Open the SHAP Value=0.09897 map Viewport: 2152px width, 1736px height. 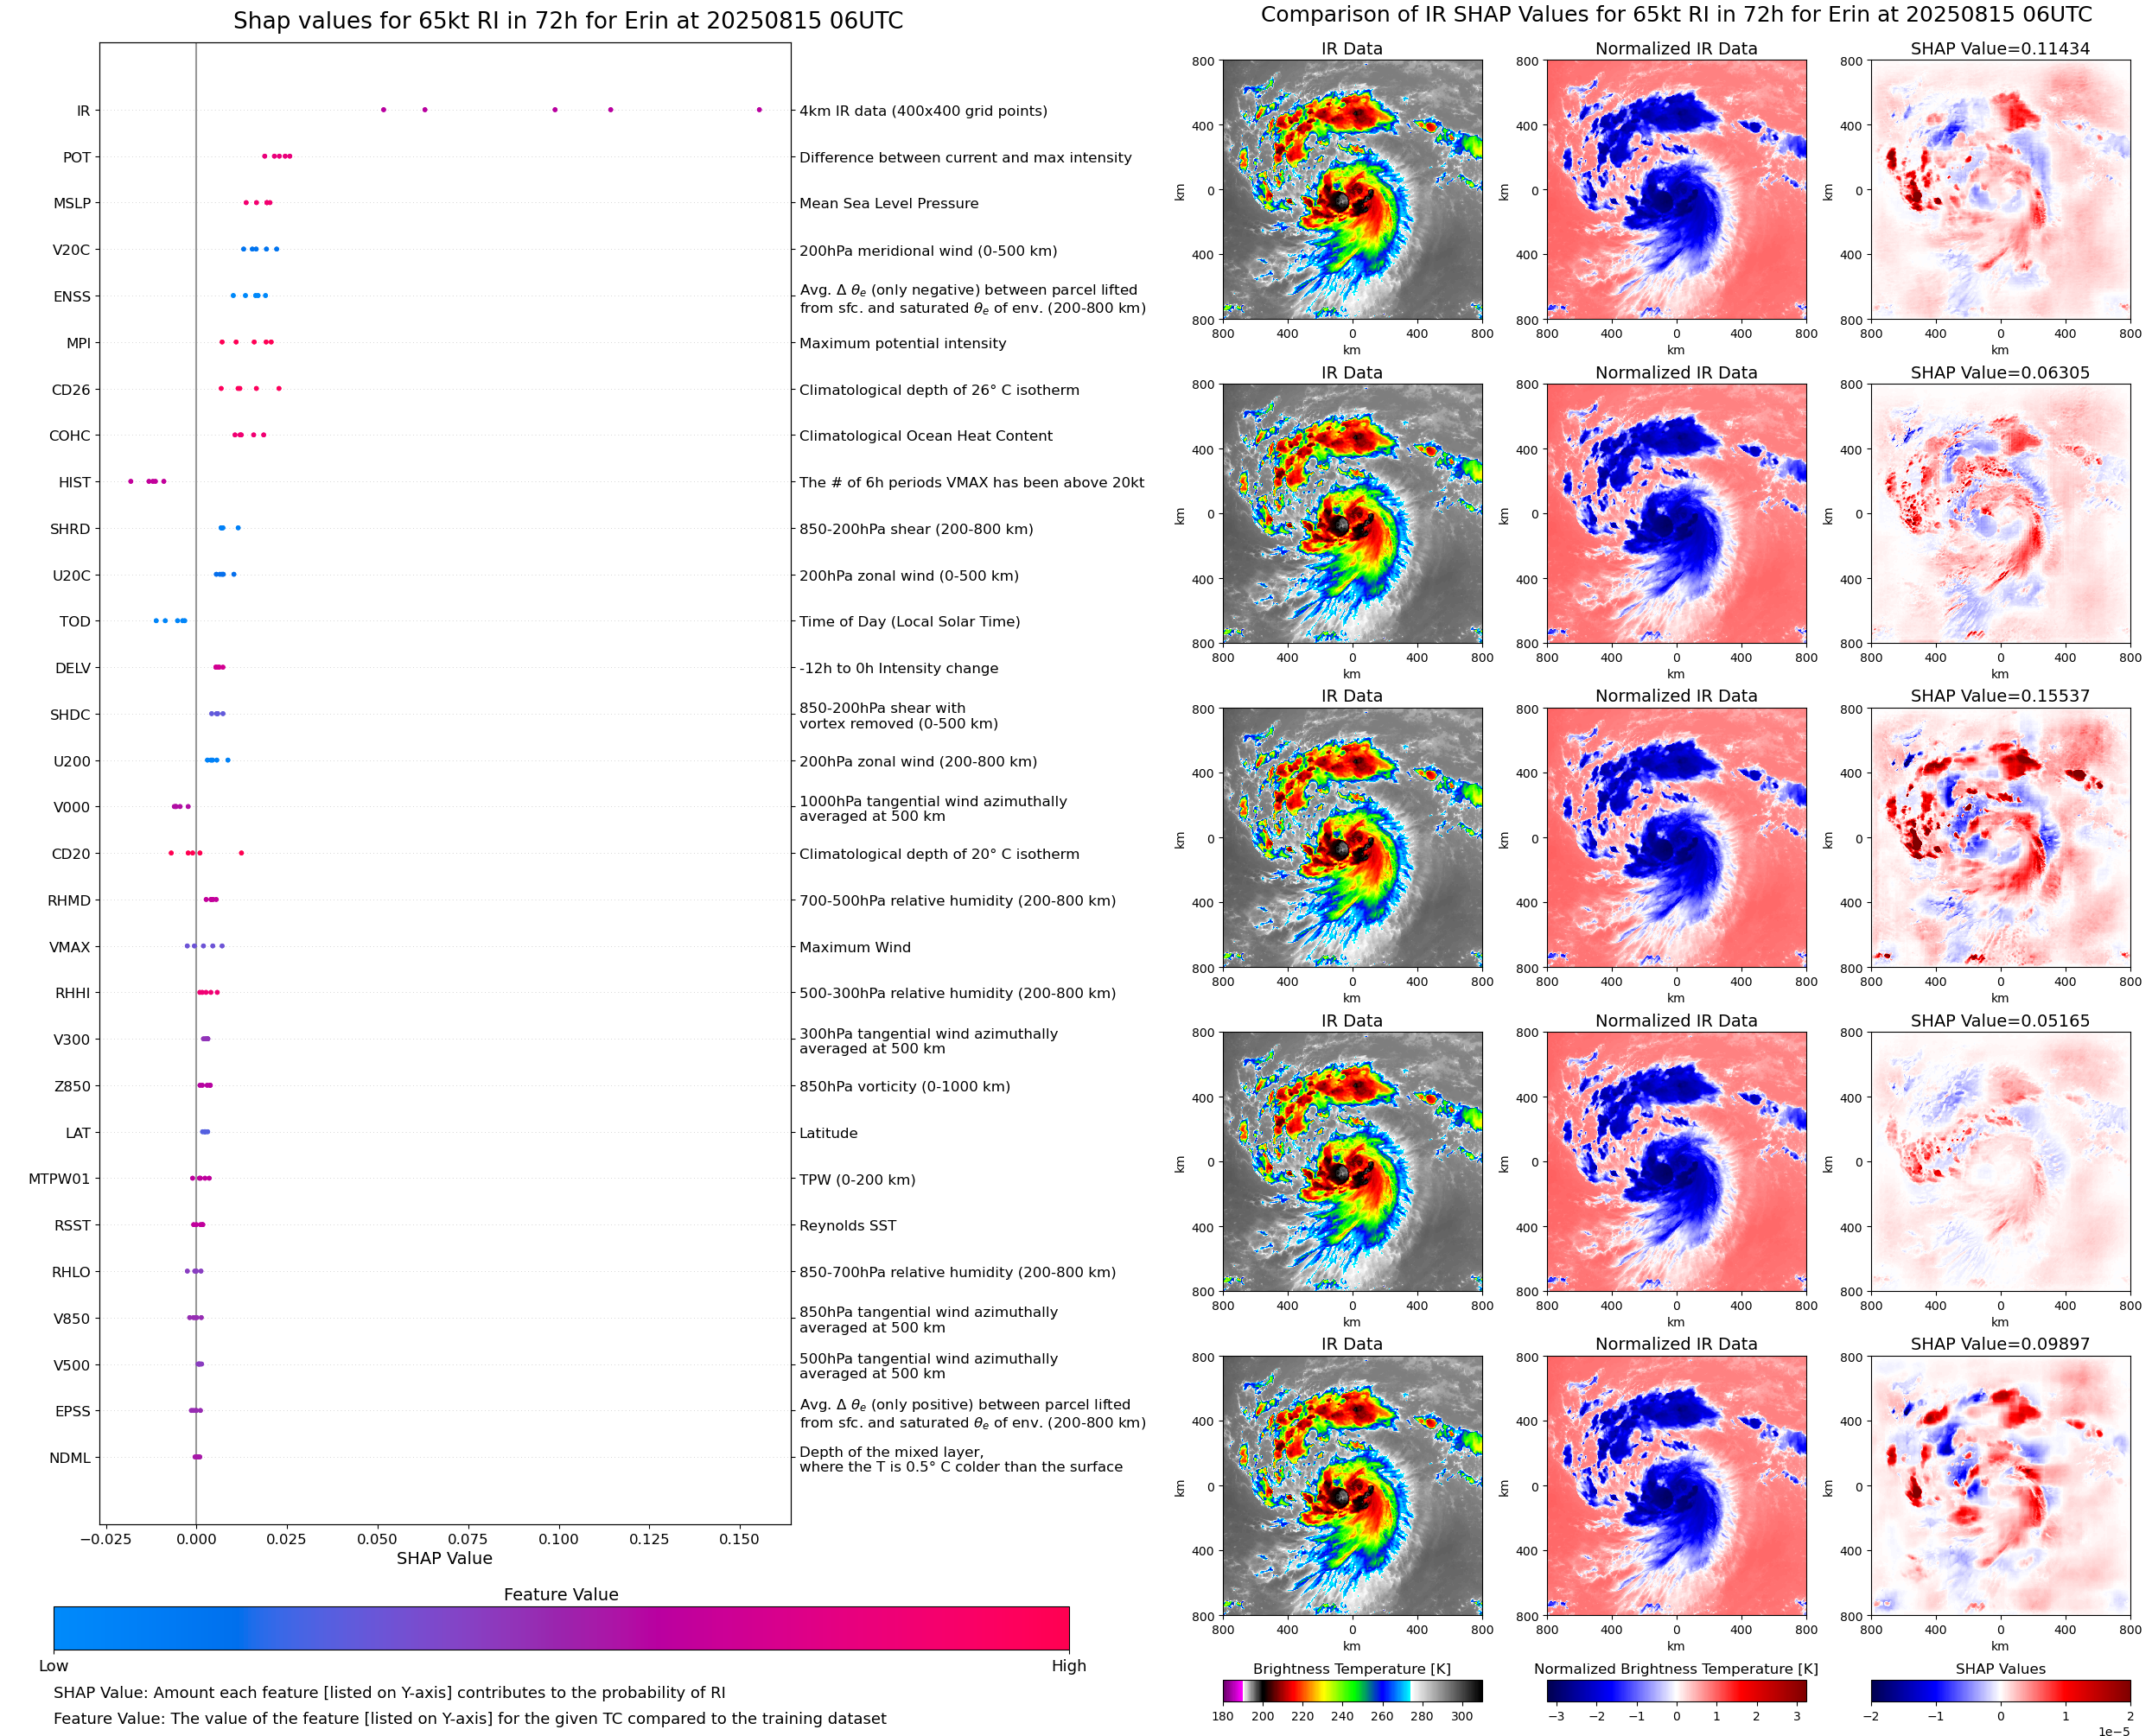[2000, 1486]
